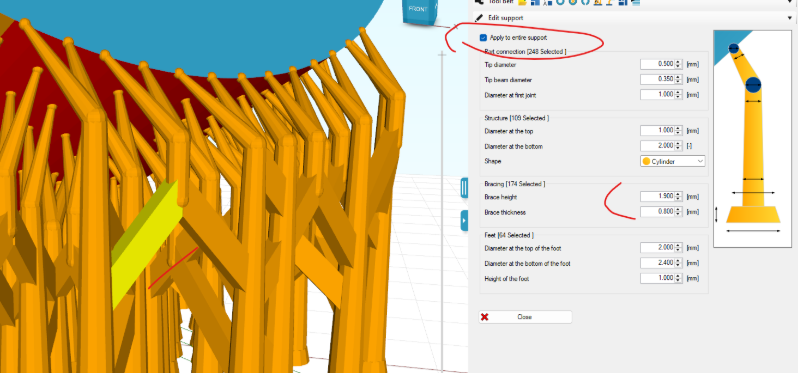Click Diameter at bottom of foot field
The height and width of the screenshot is (373, 798).
tap(657, 263)
